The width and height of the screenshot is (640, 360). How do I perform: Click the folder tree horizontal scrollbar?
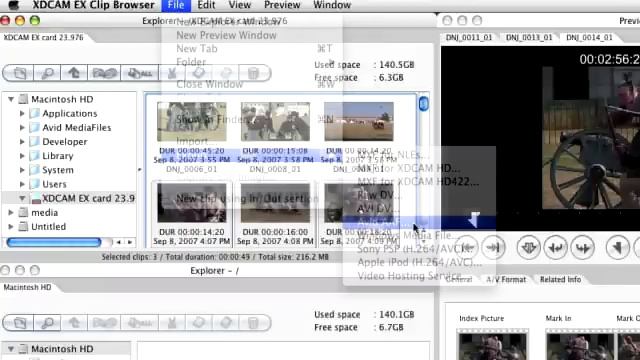(54, 242)
